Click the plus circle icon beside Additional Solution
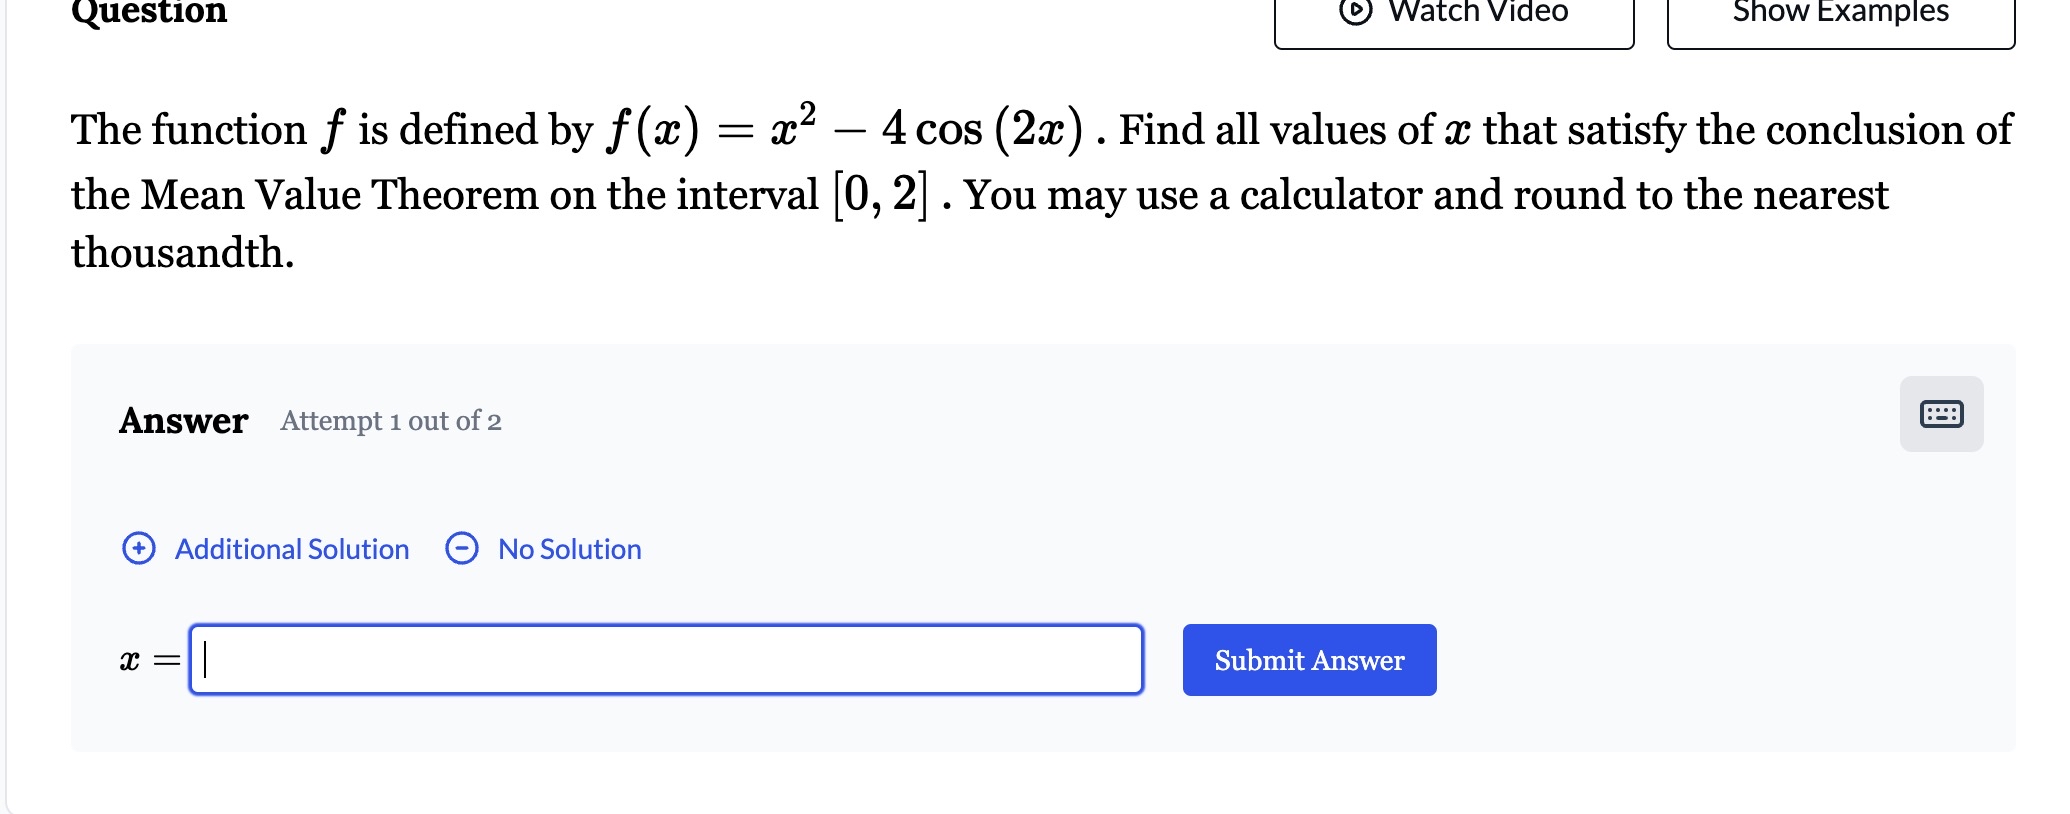2070x814 pixels. pyautogui.click(x=139, y=549)
